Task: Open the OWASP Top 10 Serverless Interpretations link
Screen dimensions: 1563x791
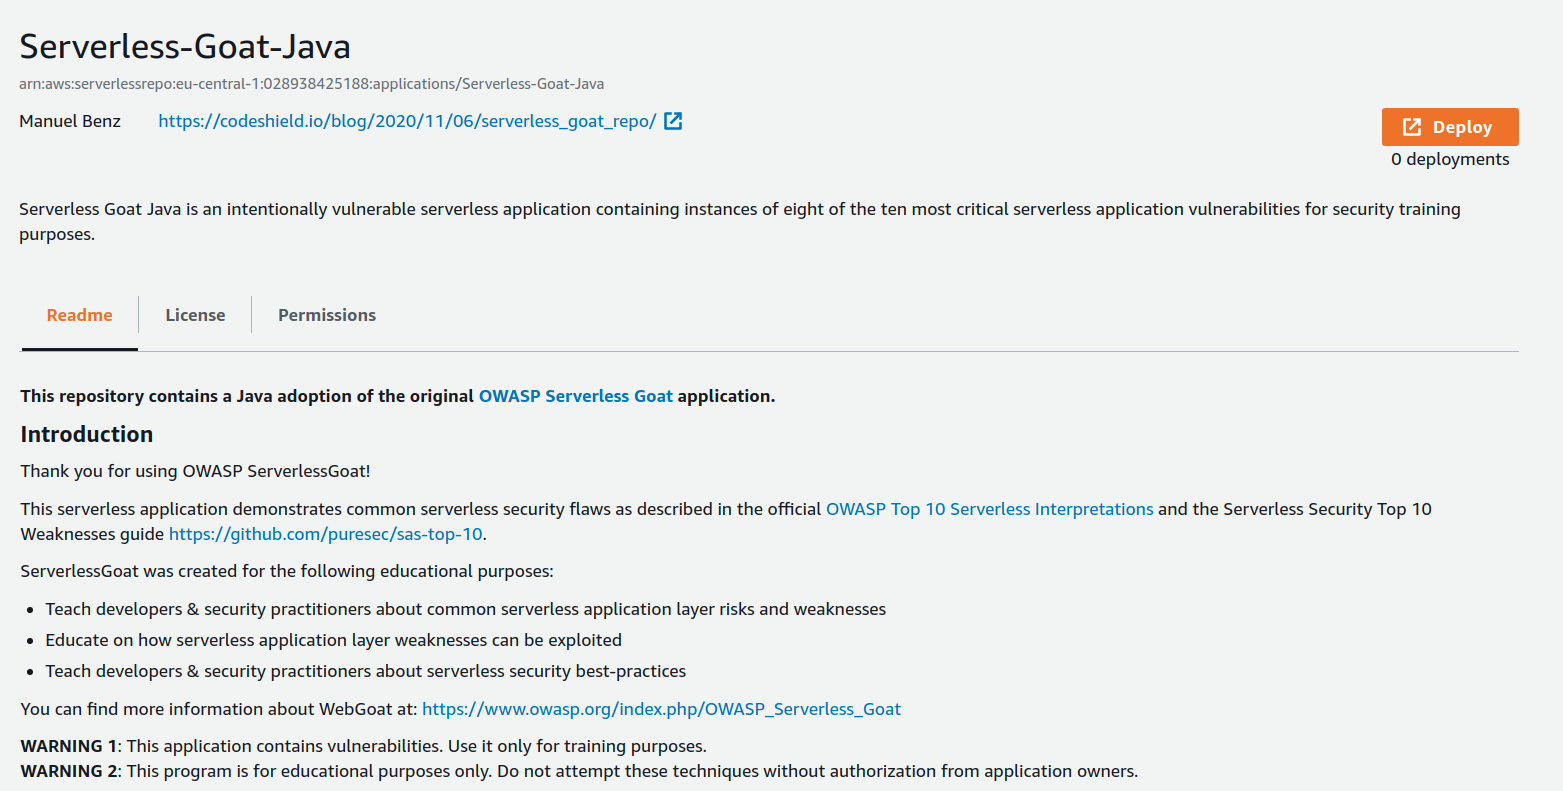Action: [x=989, y=508]
